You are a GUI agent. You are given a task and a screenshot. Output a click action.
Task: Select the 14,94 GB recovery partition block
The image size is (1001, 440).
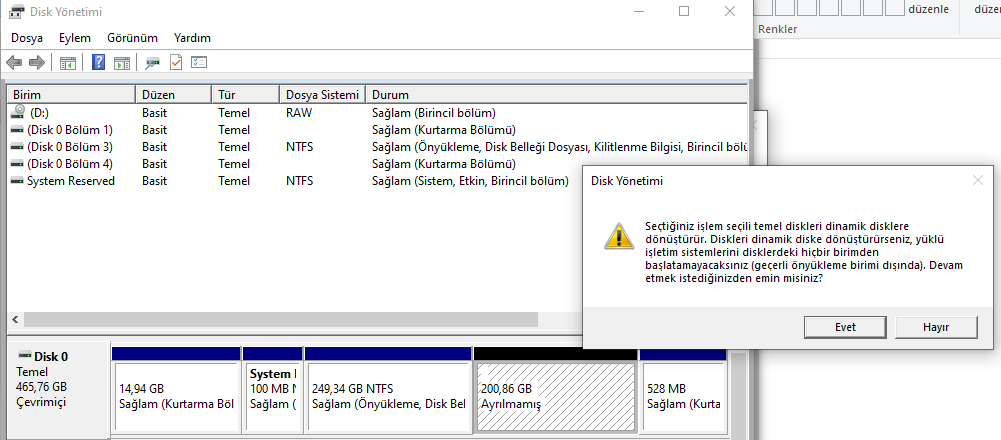click(x=176, y=390)
